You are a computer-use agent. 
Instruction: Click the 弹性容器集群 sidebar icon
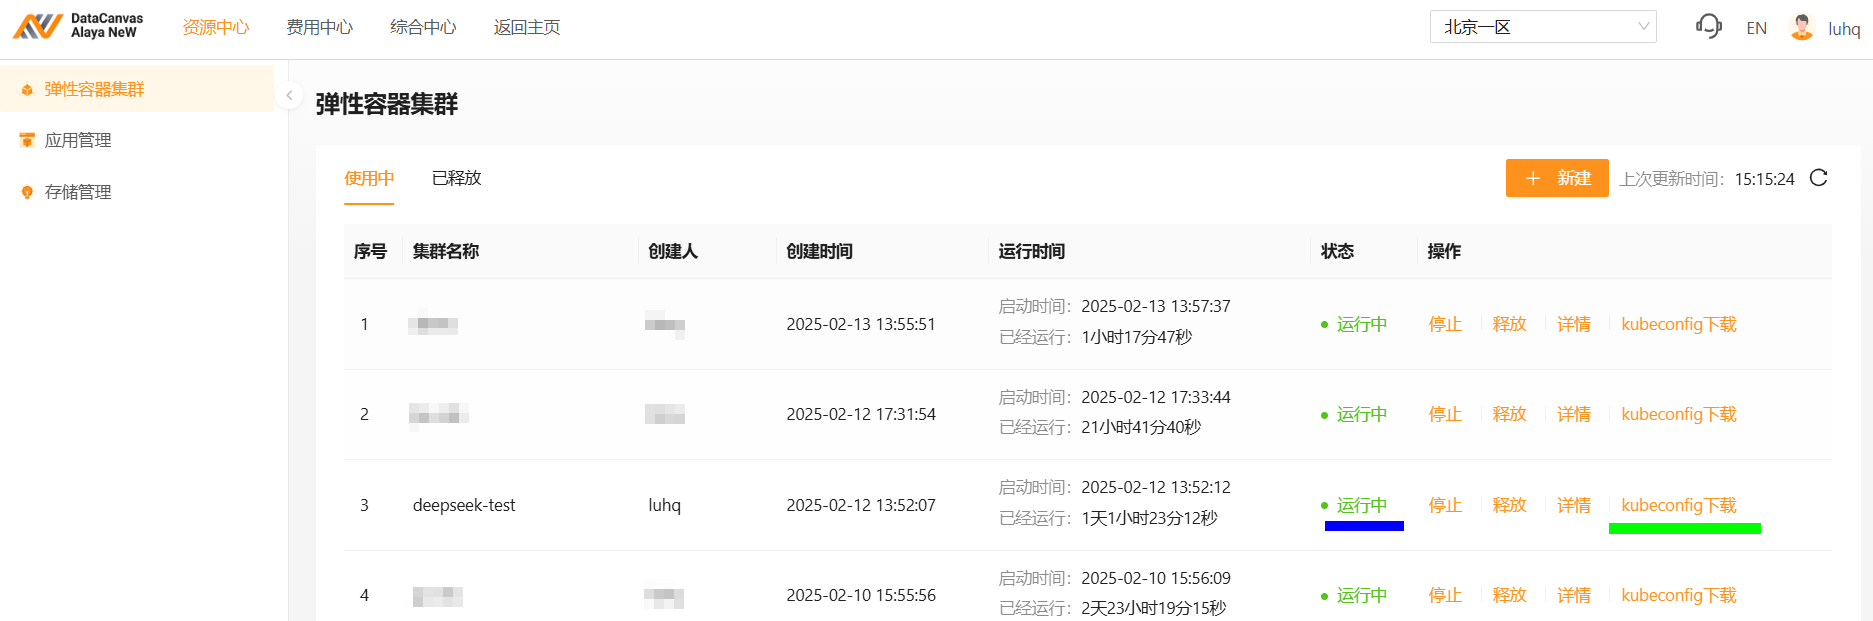click(27, 90)
